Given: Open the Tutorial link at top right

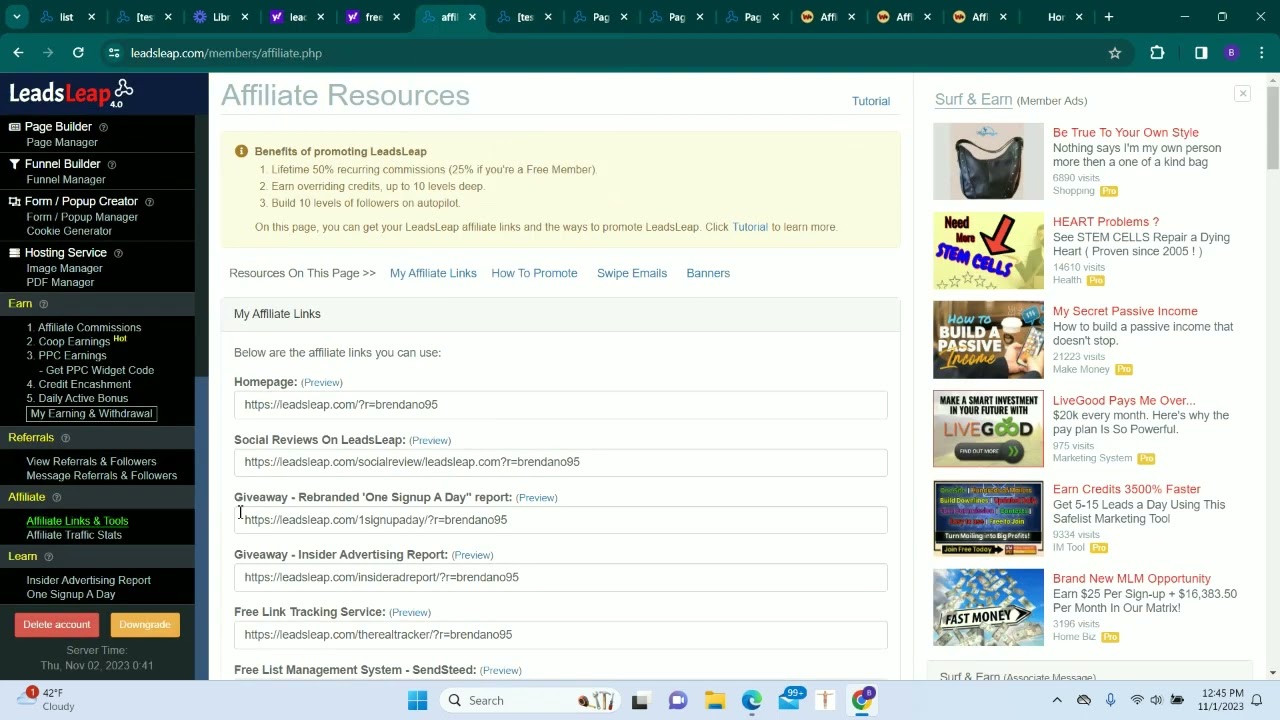Looking at the screenshot, I should click(x=871, y=101).
